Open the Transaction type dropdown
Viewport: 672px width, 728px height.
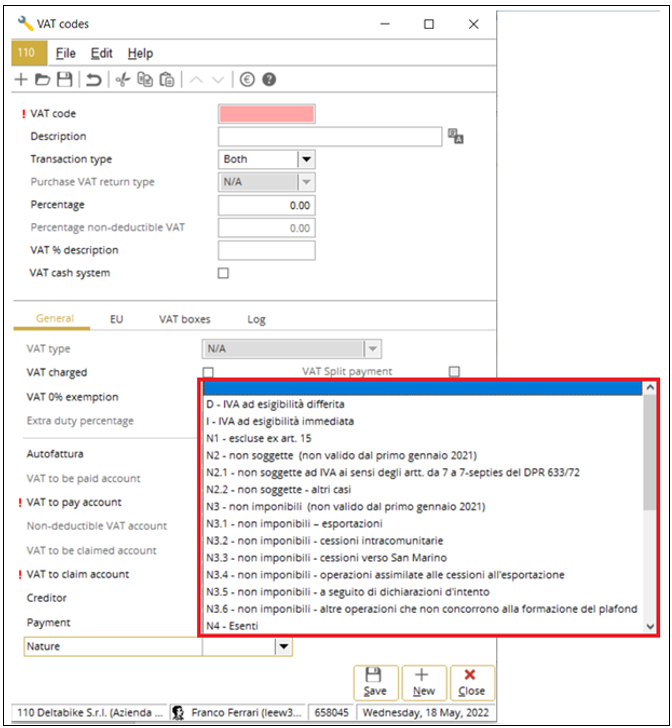[306, 159]
